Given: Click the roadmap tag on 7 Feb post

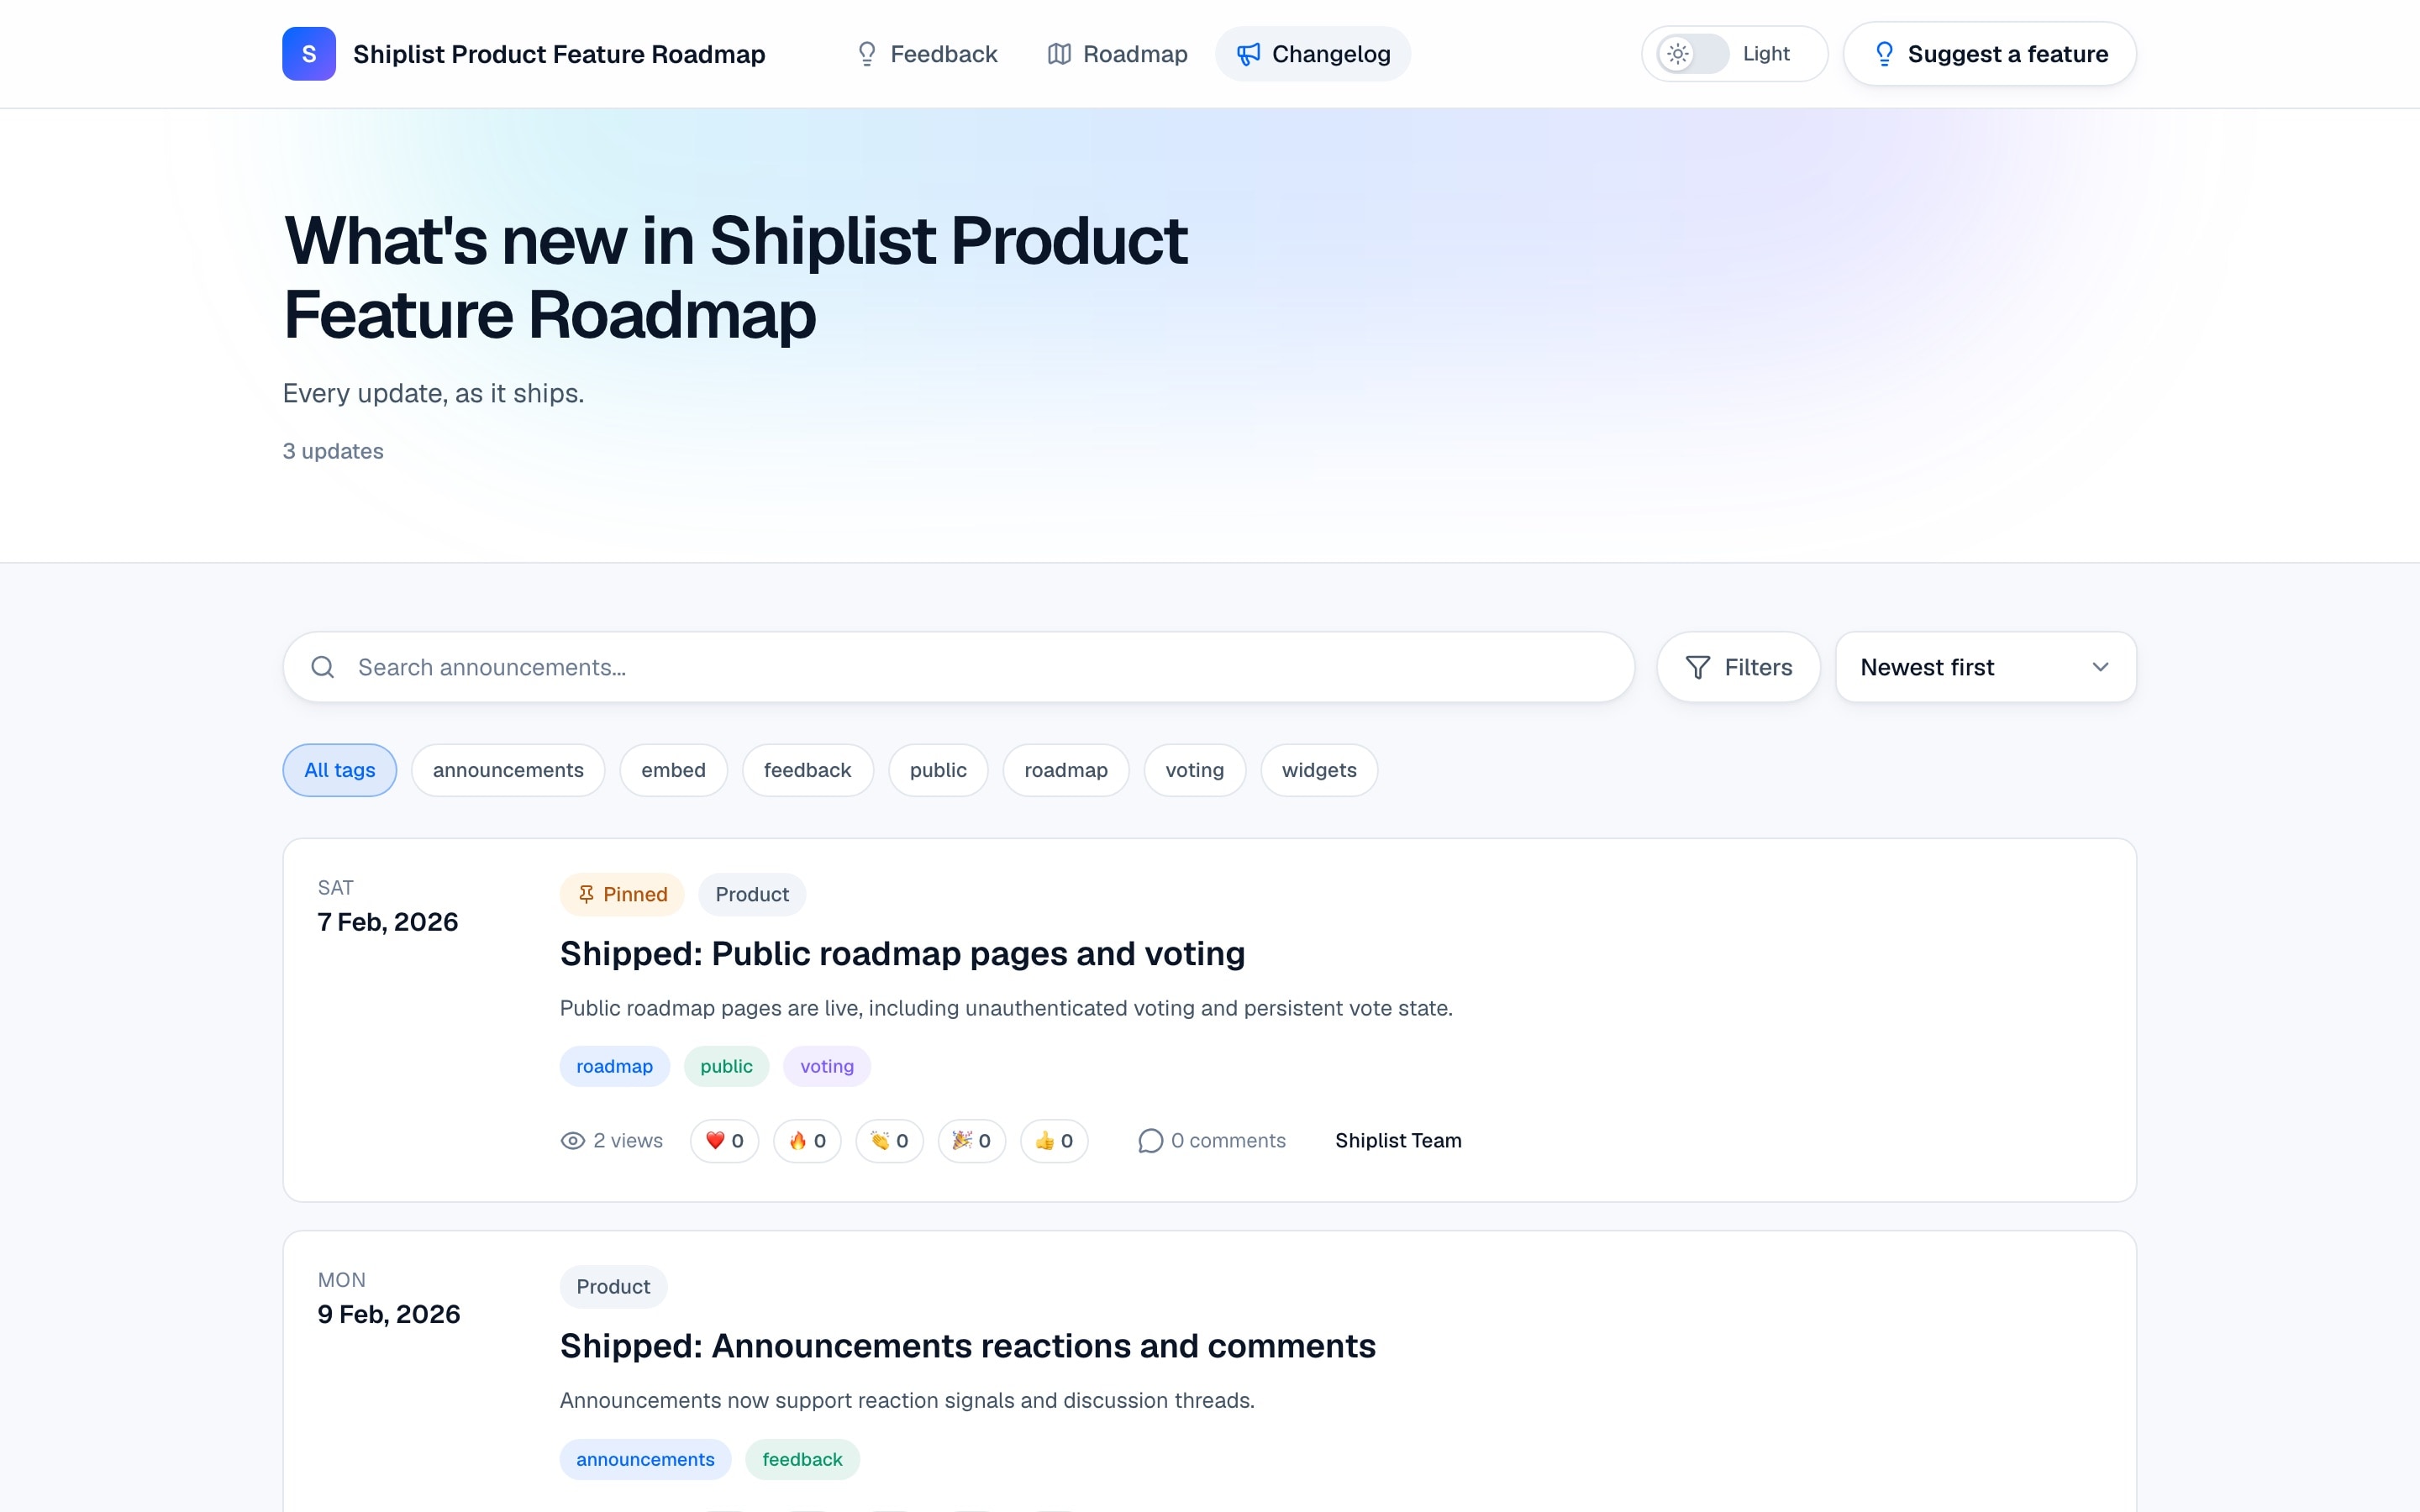Looking at the screenshot, I should click(614, 1066).
